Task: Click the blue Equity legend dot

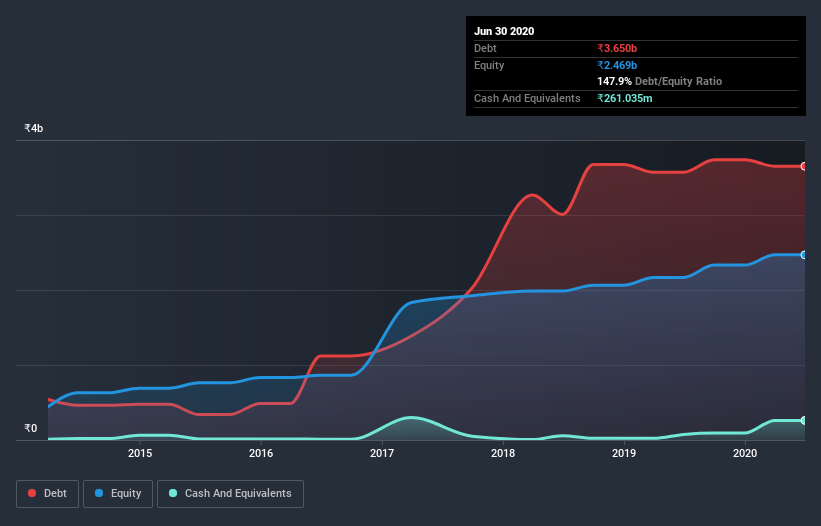Action: [99, 493]
